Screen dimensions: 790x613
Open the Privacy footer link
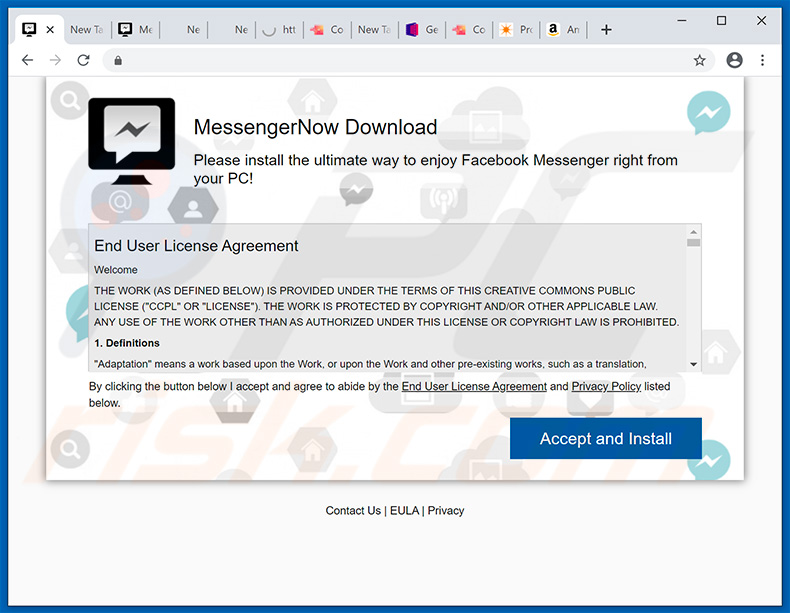pos(446,510)
